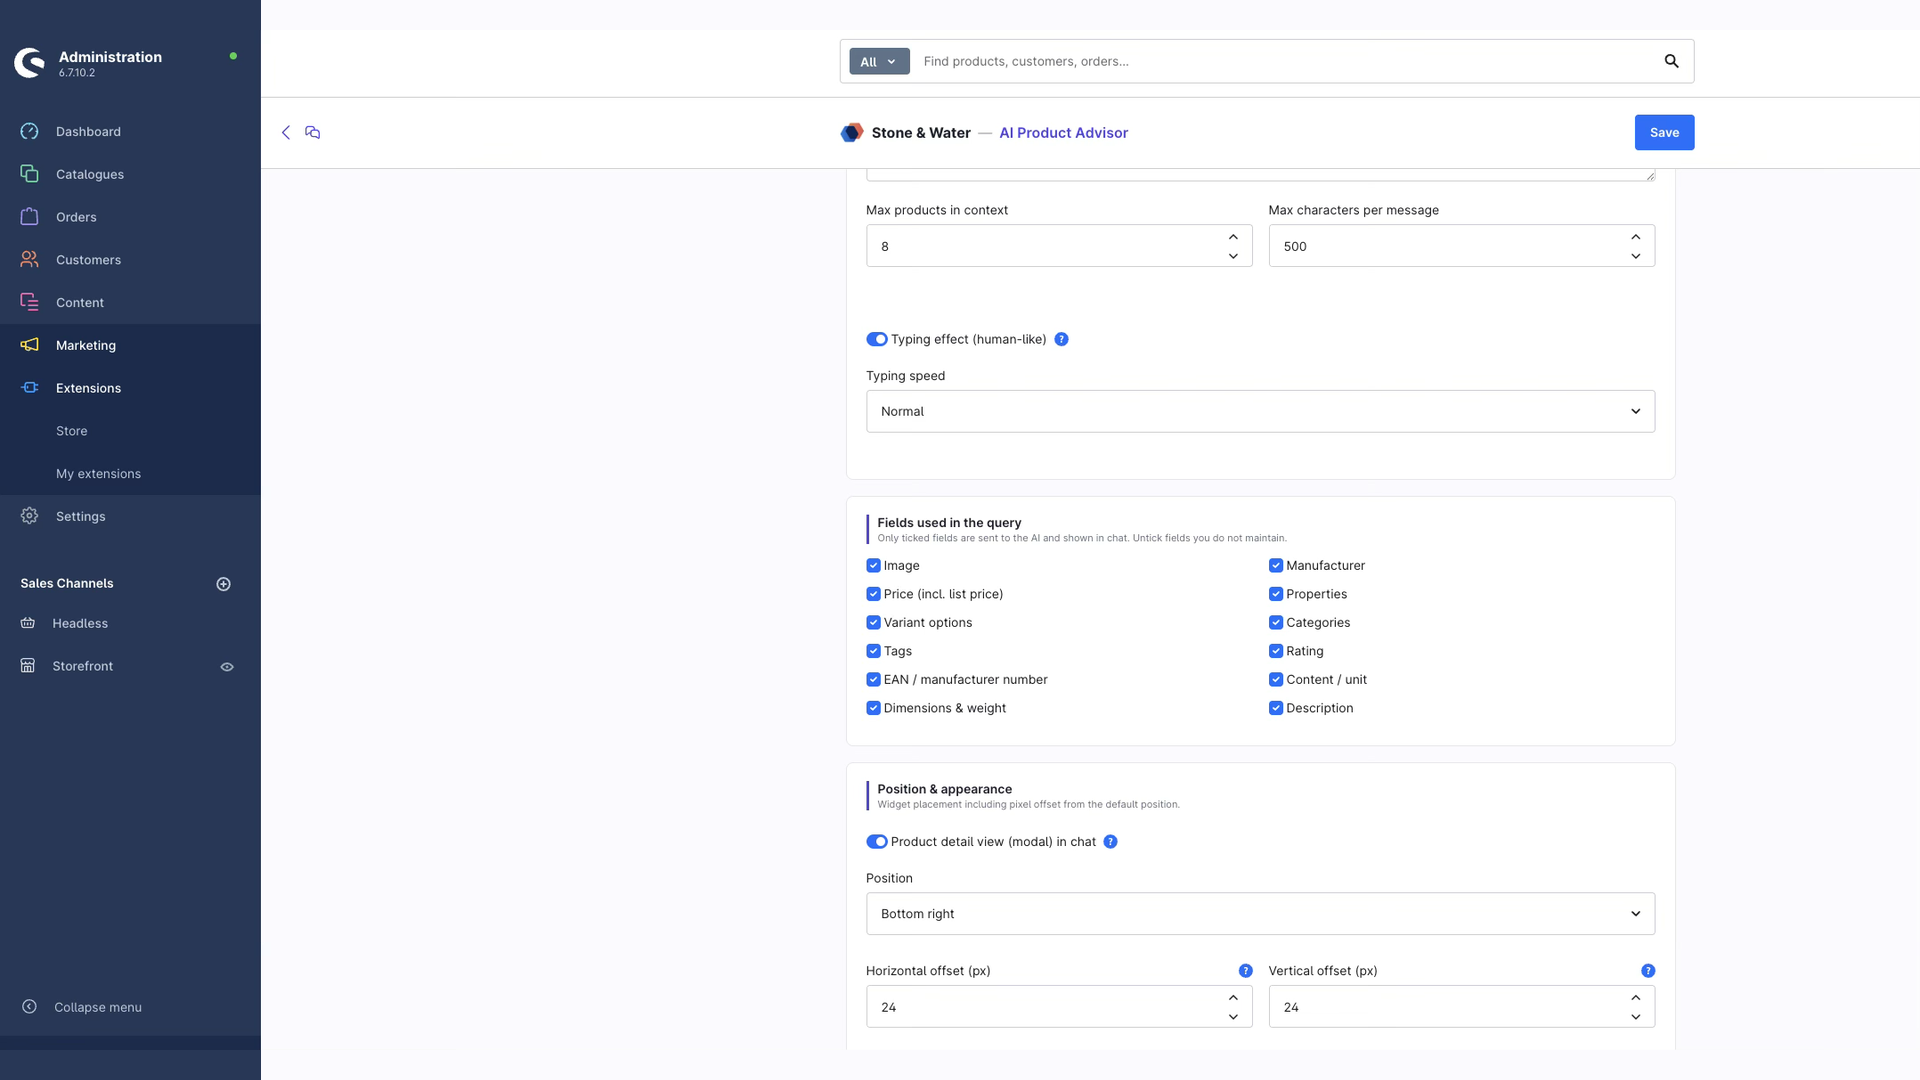Untick the Tags checkbox

[x=873, y=651]
